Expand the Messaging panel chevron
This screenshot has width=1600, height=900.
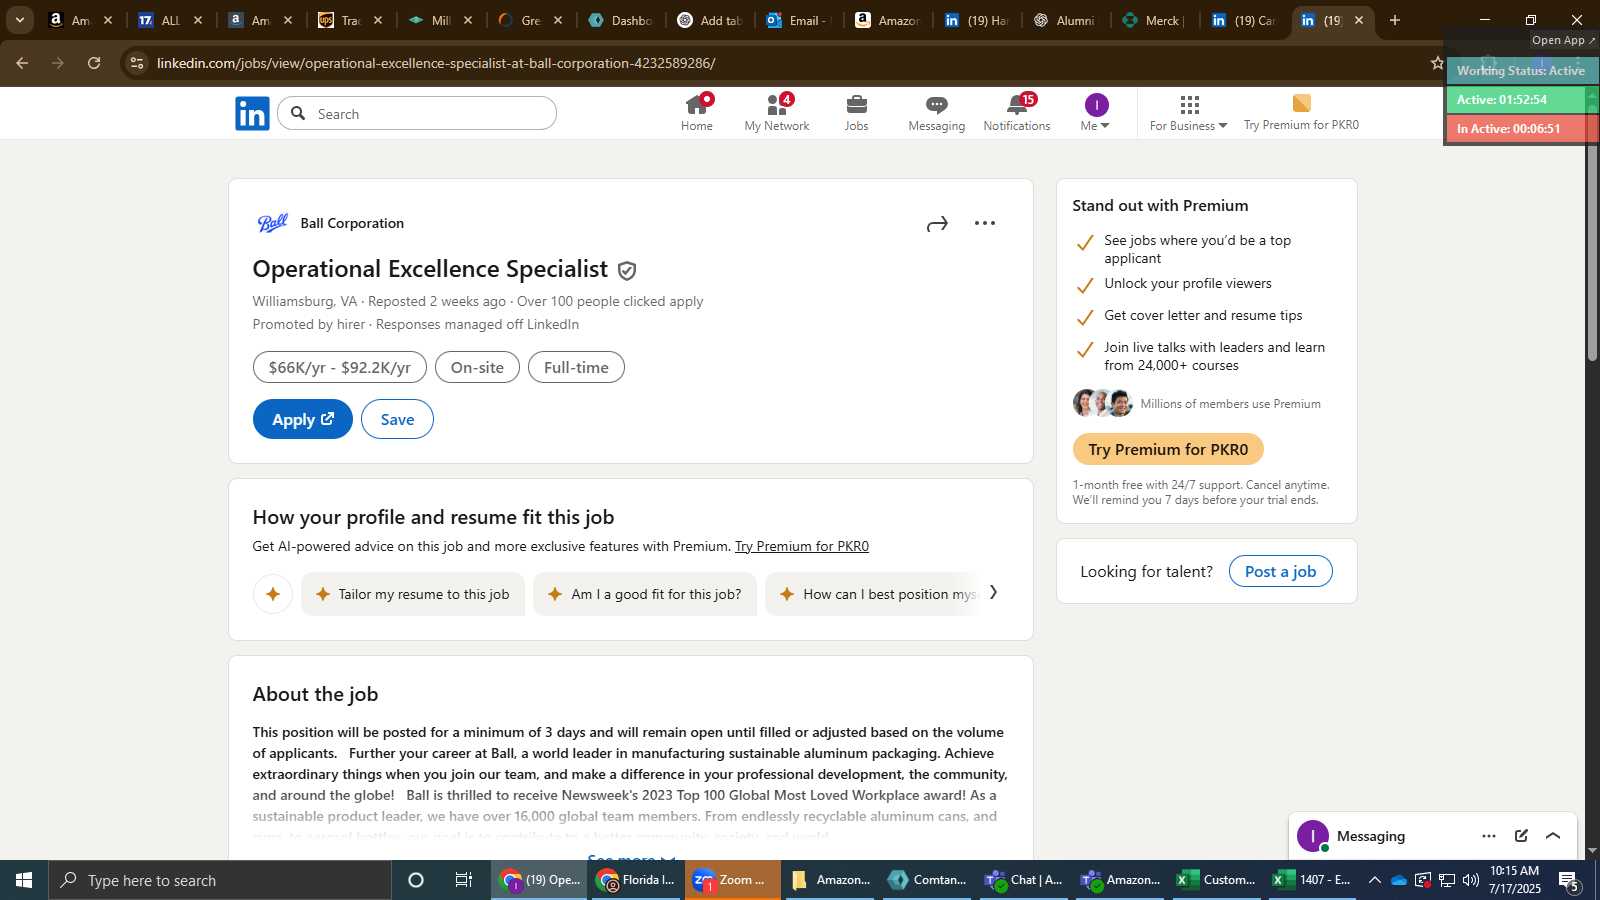tap(1553, 836)
